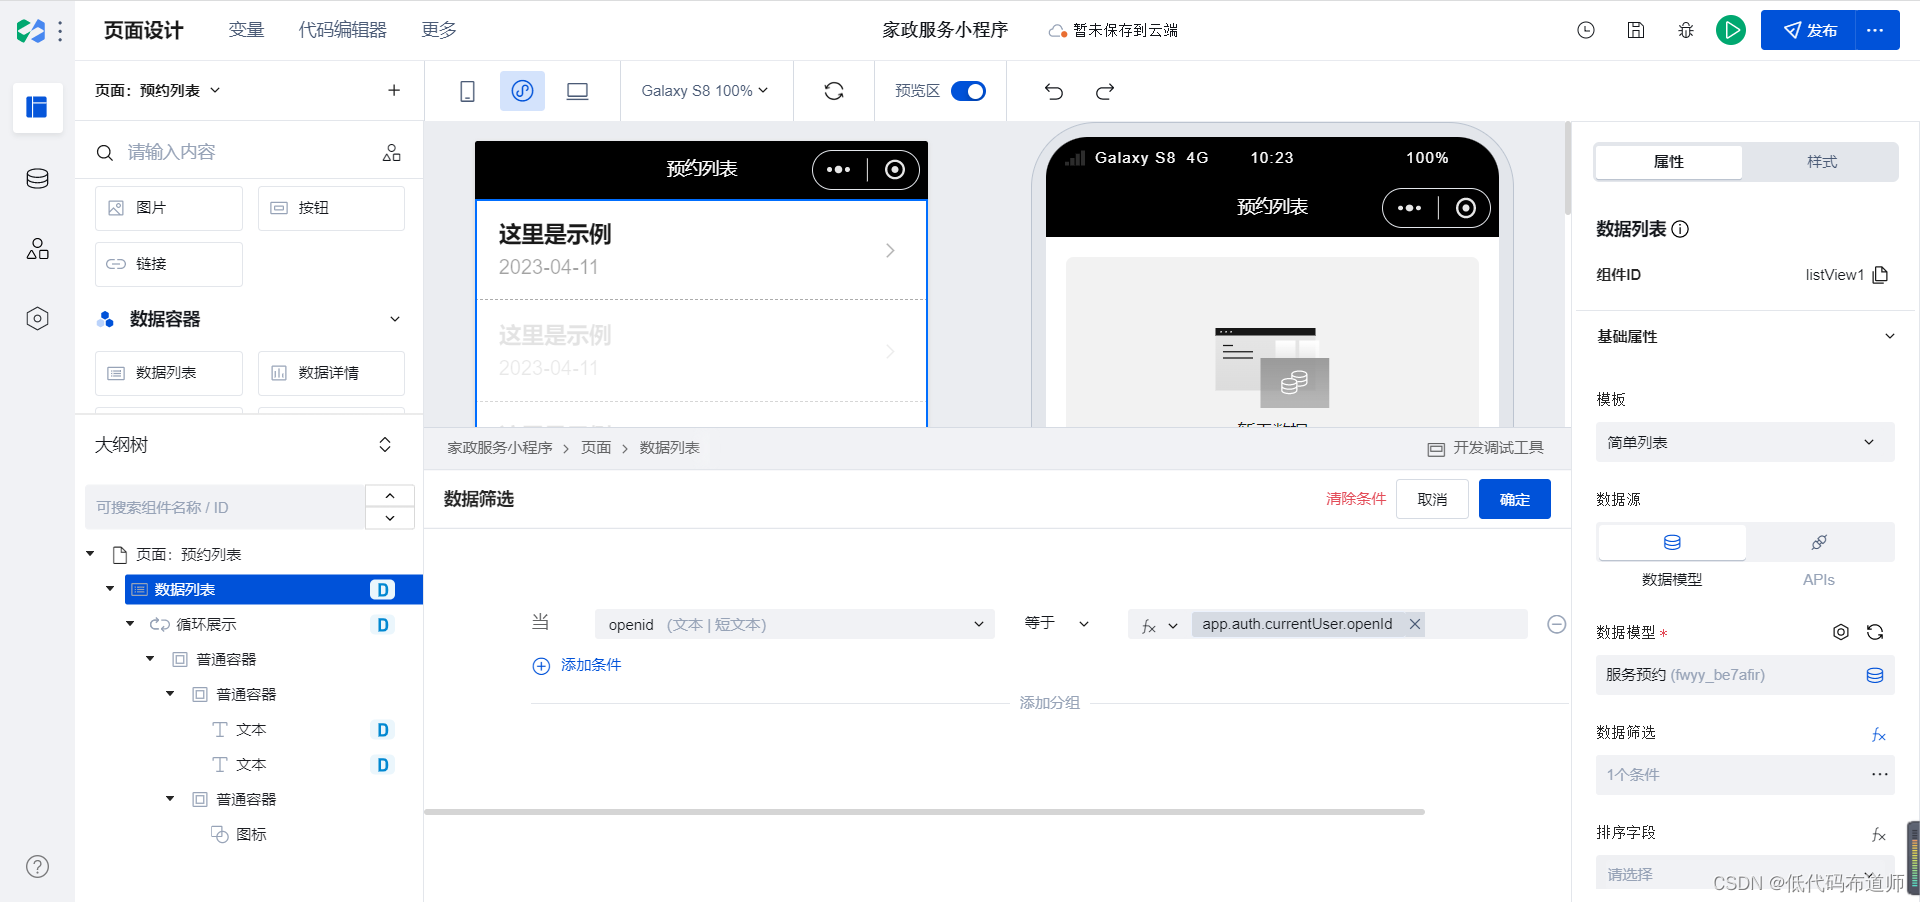Collapse the 循环展示 tree node

(x=130, y=624)
